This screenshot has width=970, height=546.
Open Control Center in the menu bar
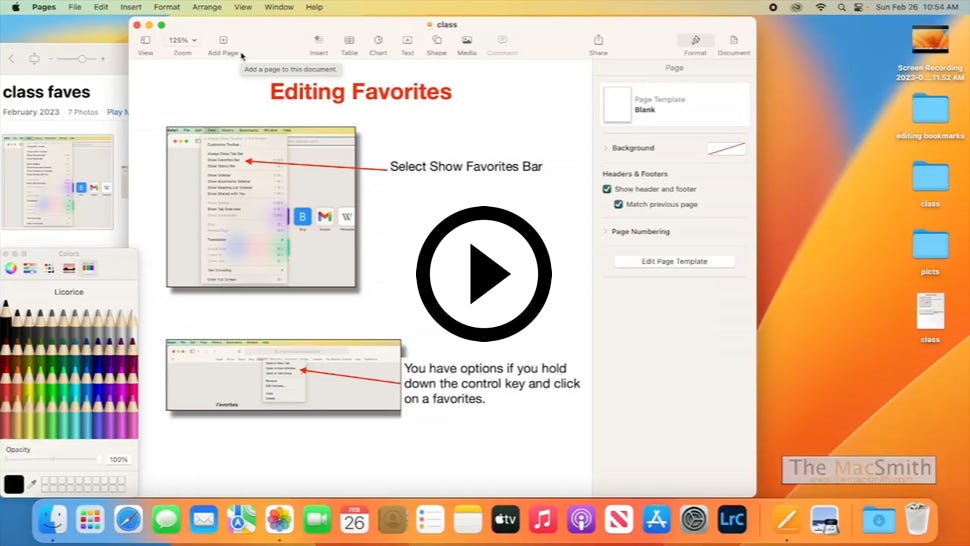[x=859, y=7]
